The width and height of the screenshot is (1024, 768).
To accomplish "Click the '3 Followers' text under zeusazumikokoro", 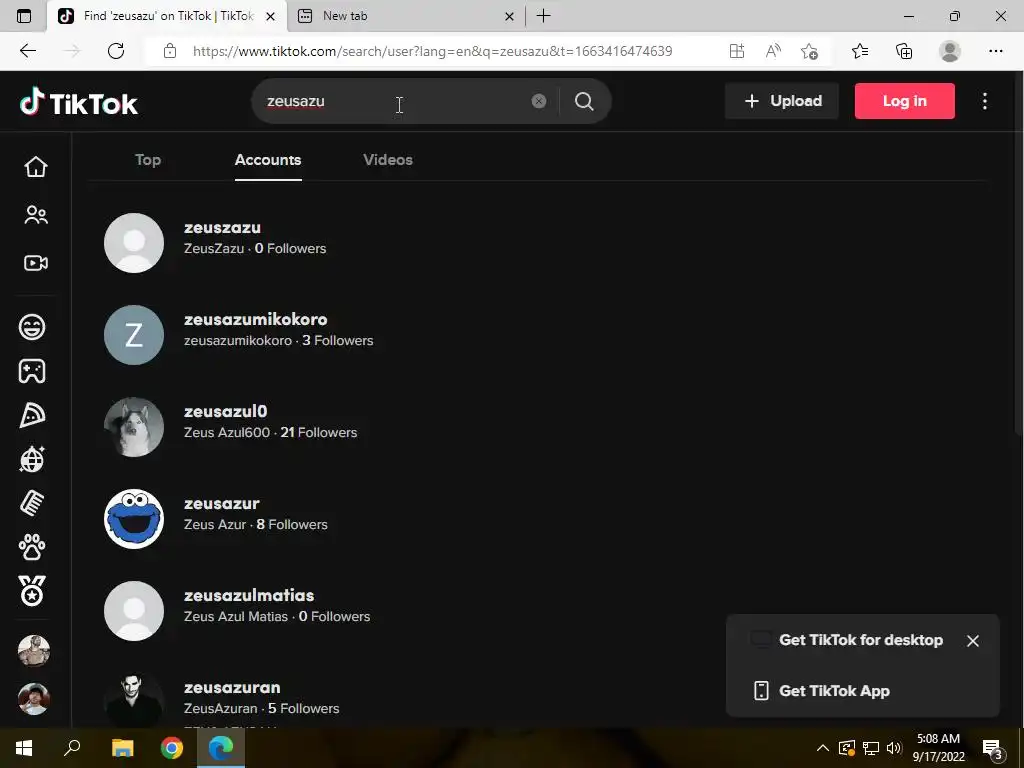I will point(338,341).
